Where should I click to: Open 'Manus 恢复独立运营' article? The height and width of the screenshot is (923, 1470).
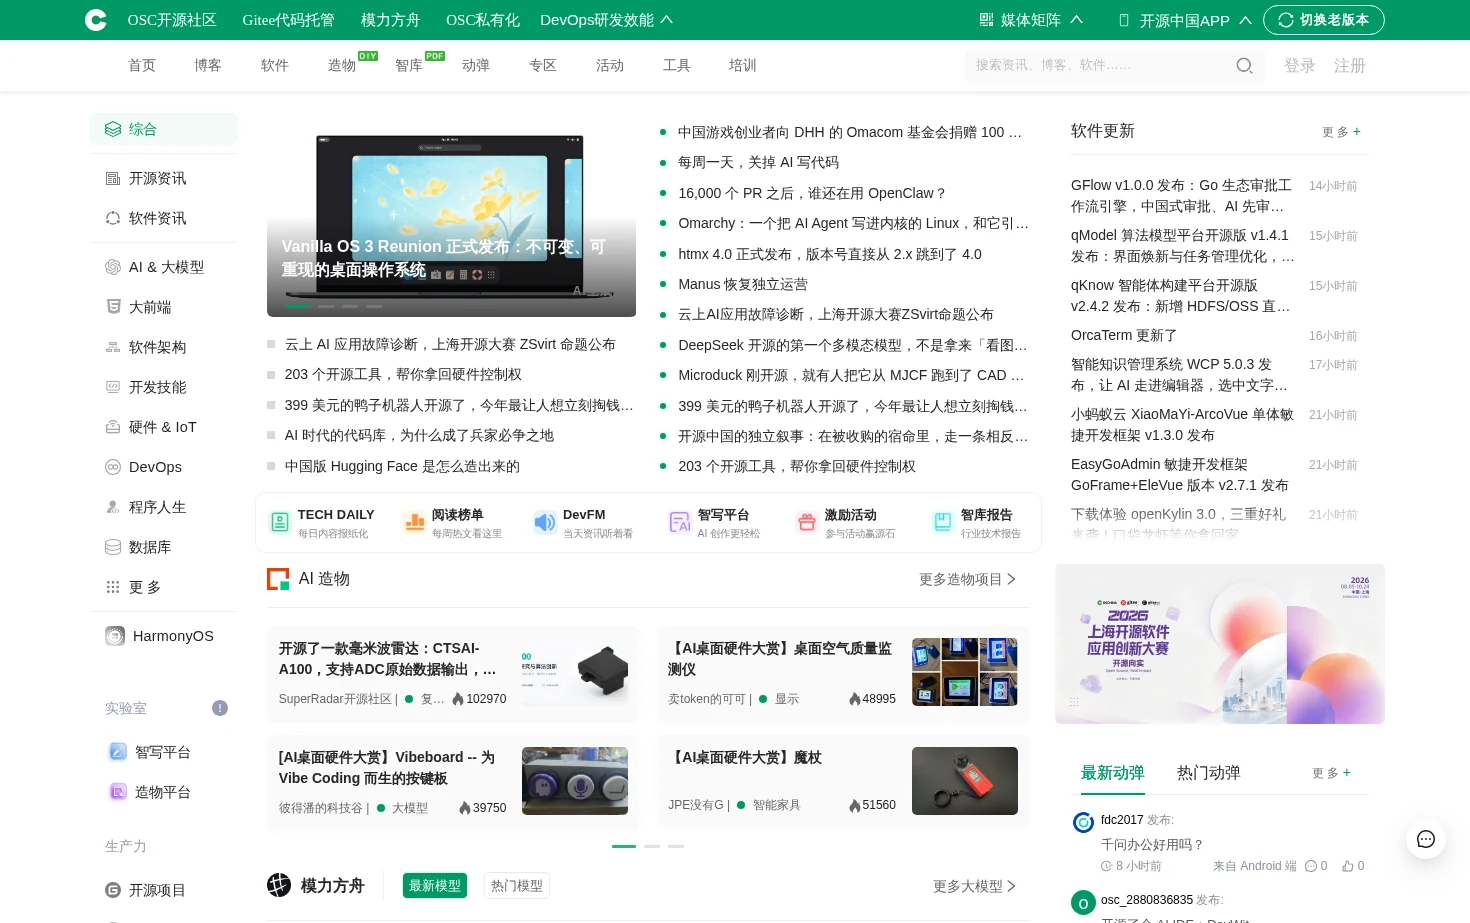(743, 284)
